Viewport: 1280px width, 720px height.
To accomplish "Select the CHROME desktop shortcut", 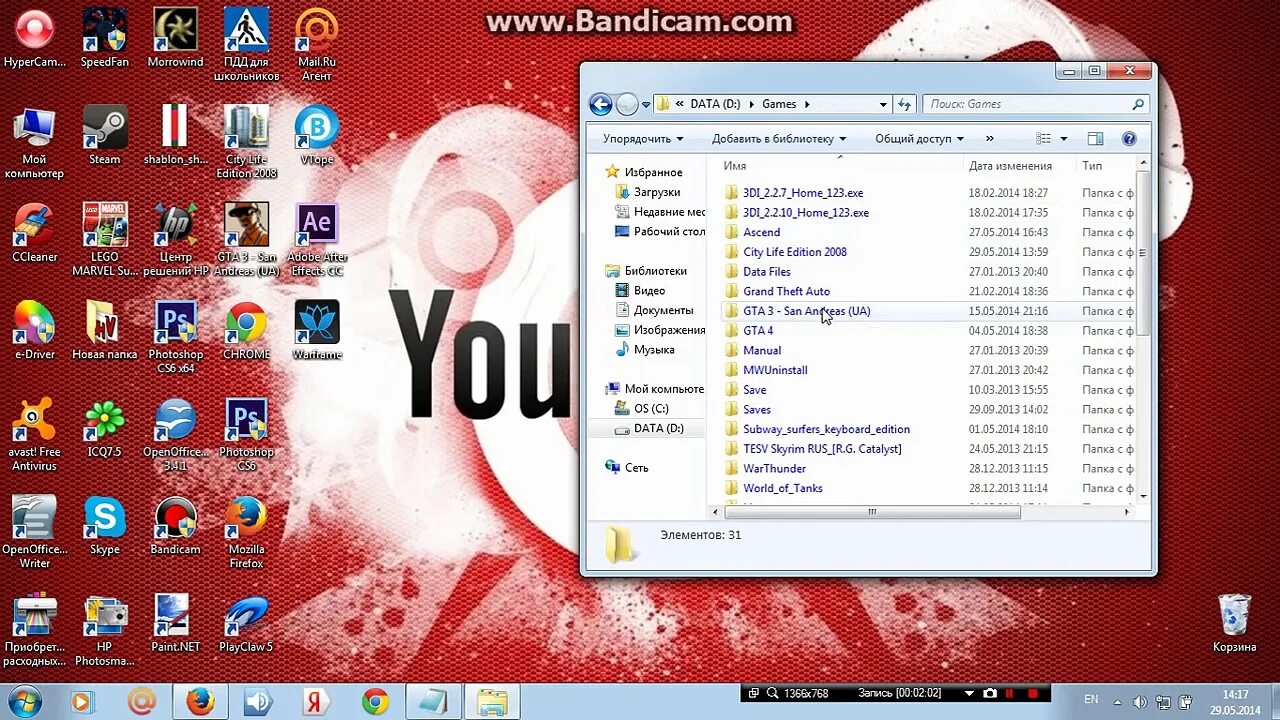I will (246, 330).
